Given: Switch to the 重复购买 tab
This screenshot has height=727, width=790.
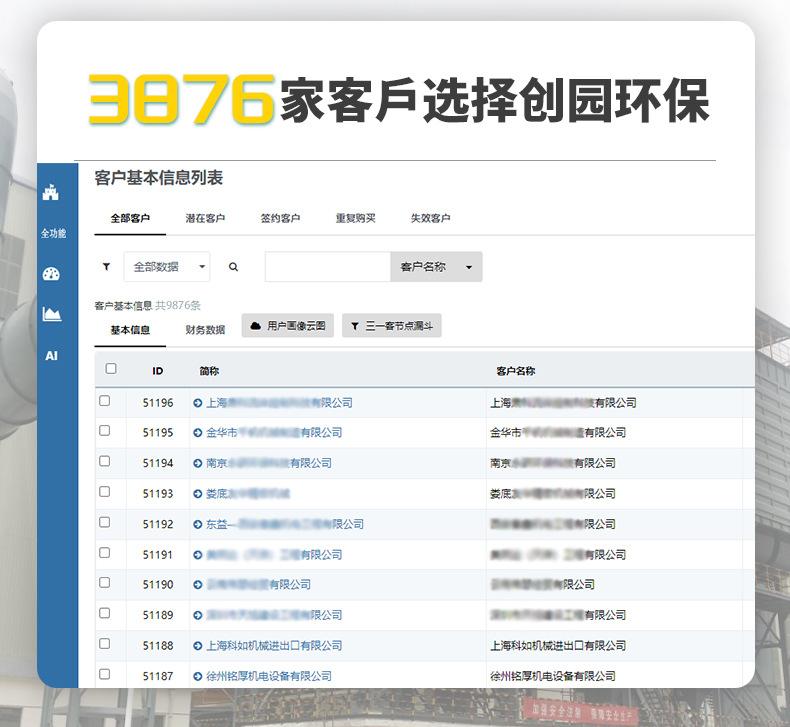Looking at the screenshot, I should (x=356, y=218).
